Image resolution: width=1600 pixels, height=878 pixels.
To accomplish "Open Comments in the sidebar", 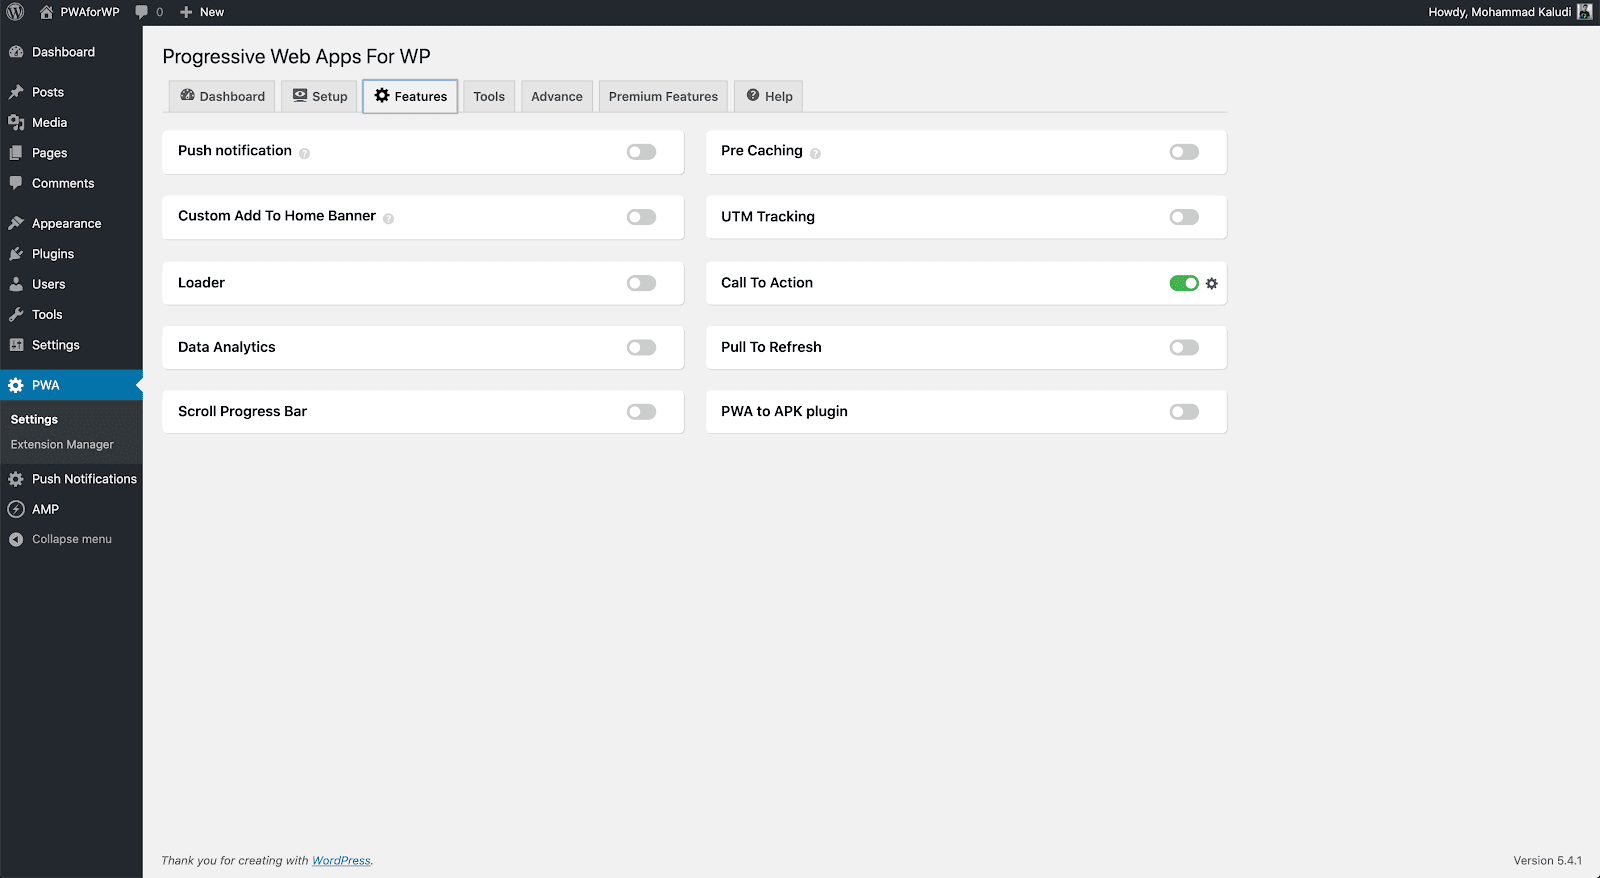I will (x=71, y=183).
